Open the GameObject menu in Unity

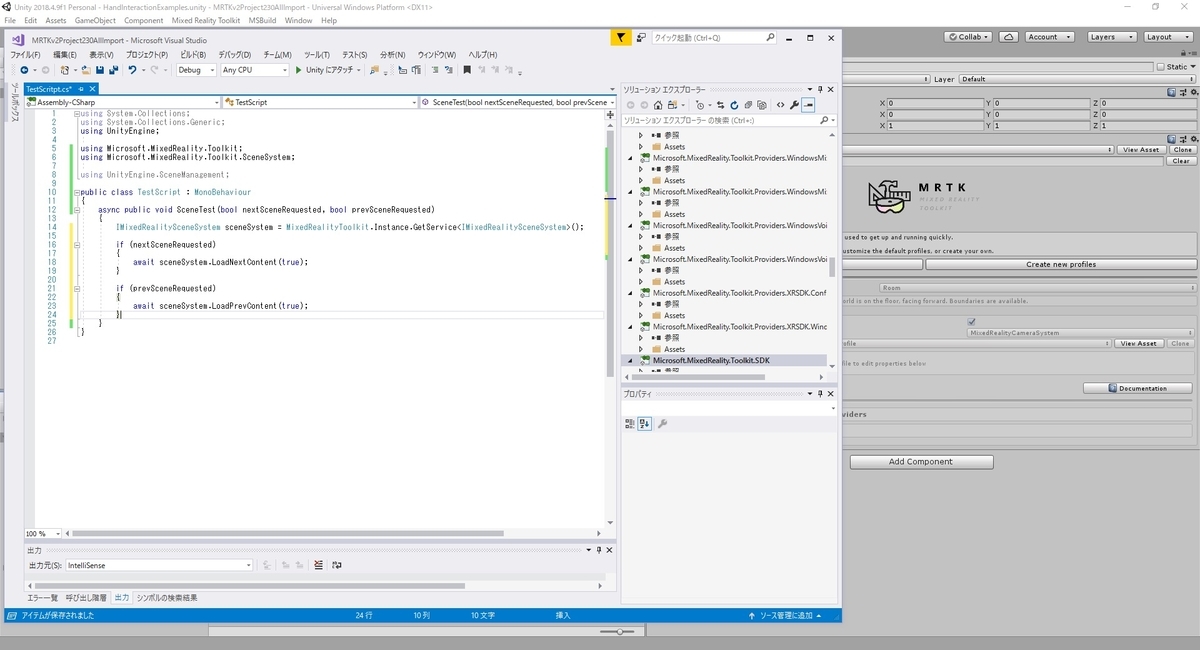point(95,20)
